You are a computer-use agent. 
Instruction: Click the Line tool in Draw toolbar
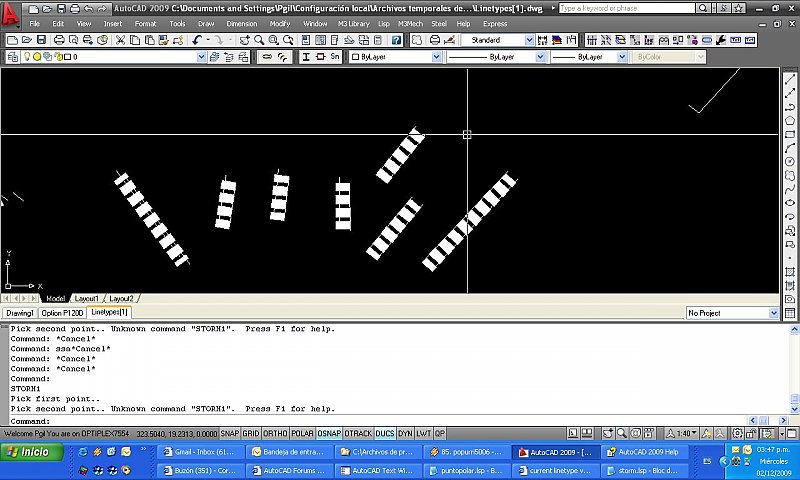click(790, 79)
